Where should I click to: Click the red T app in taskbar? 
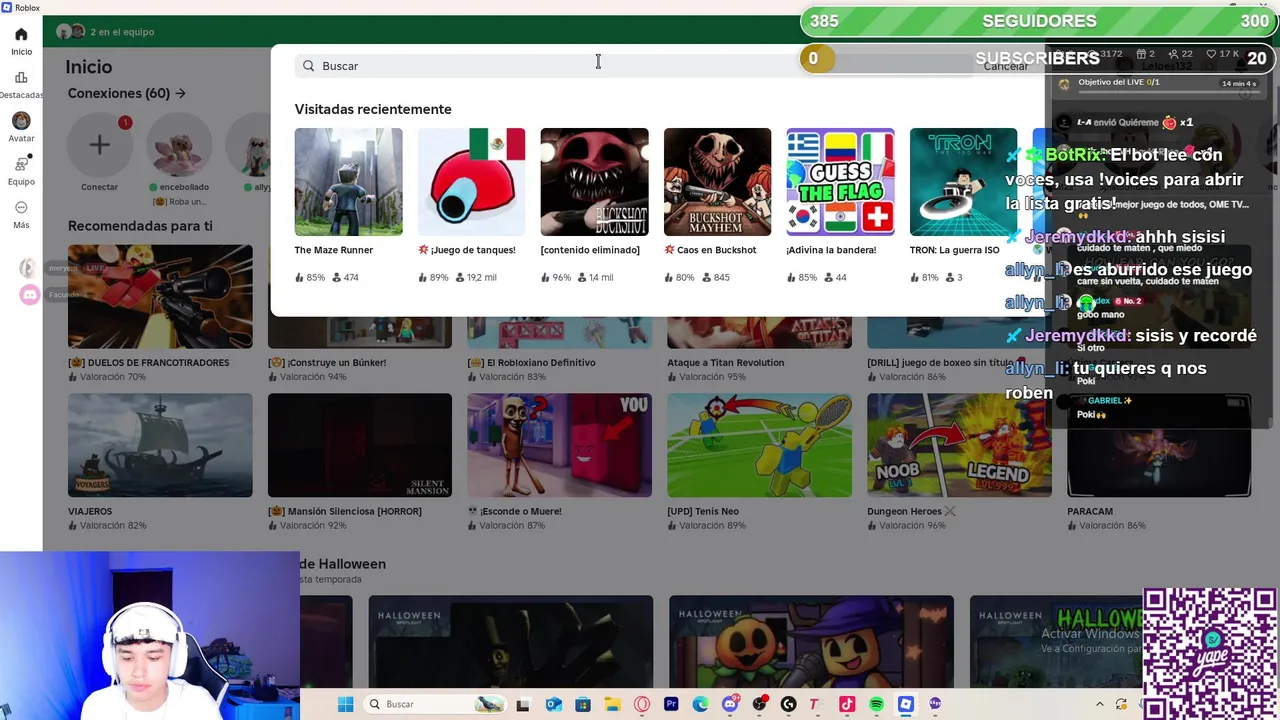[x=815, y=705]
